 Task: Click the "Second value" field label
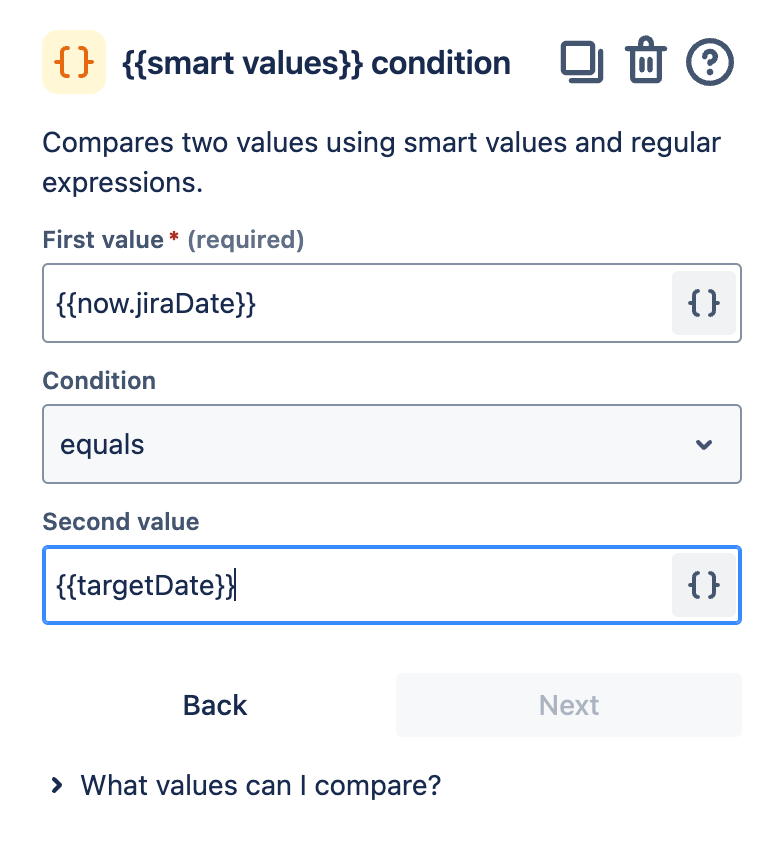(121, 522)
